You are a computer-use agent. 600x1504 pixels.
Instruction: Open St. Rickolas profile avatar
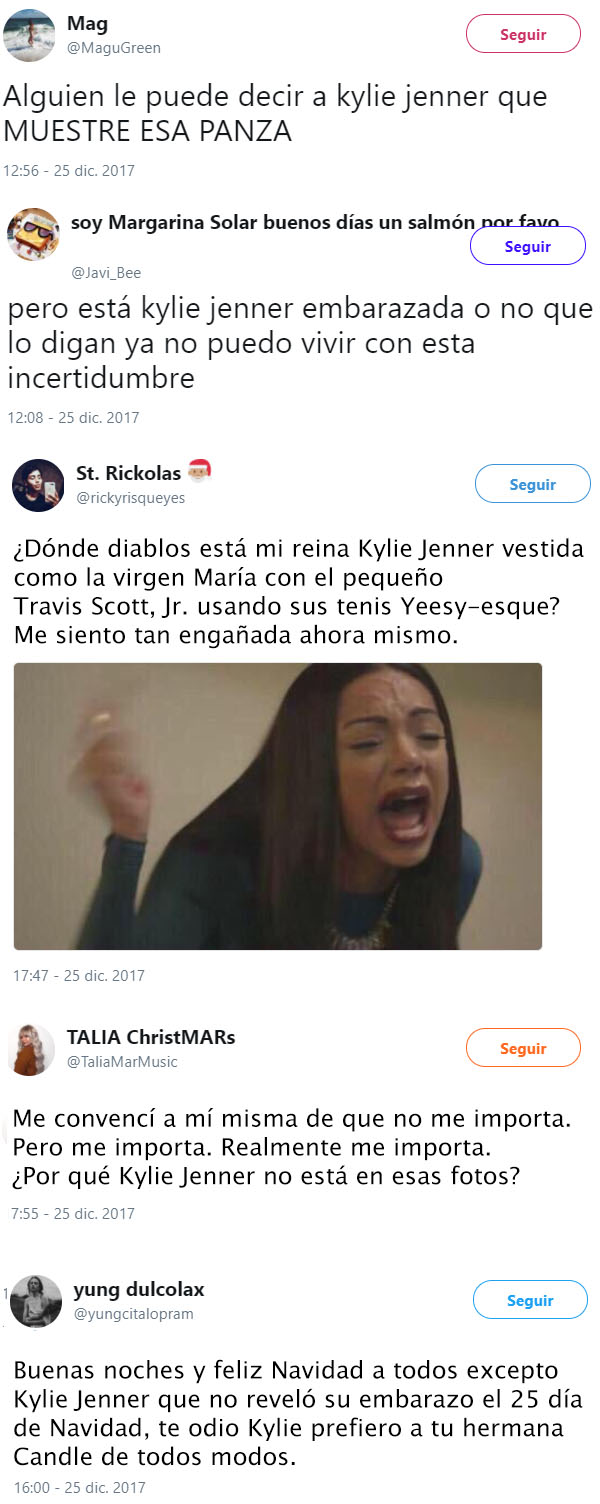tap(38, 485)
